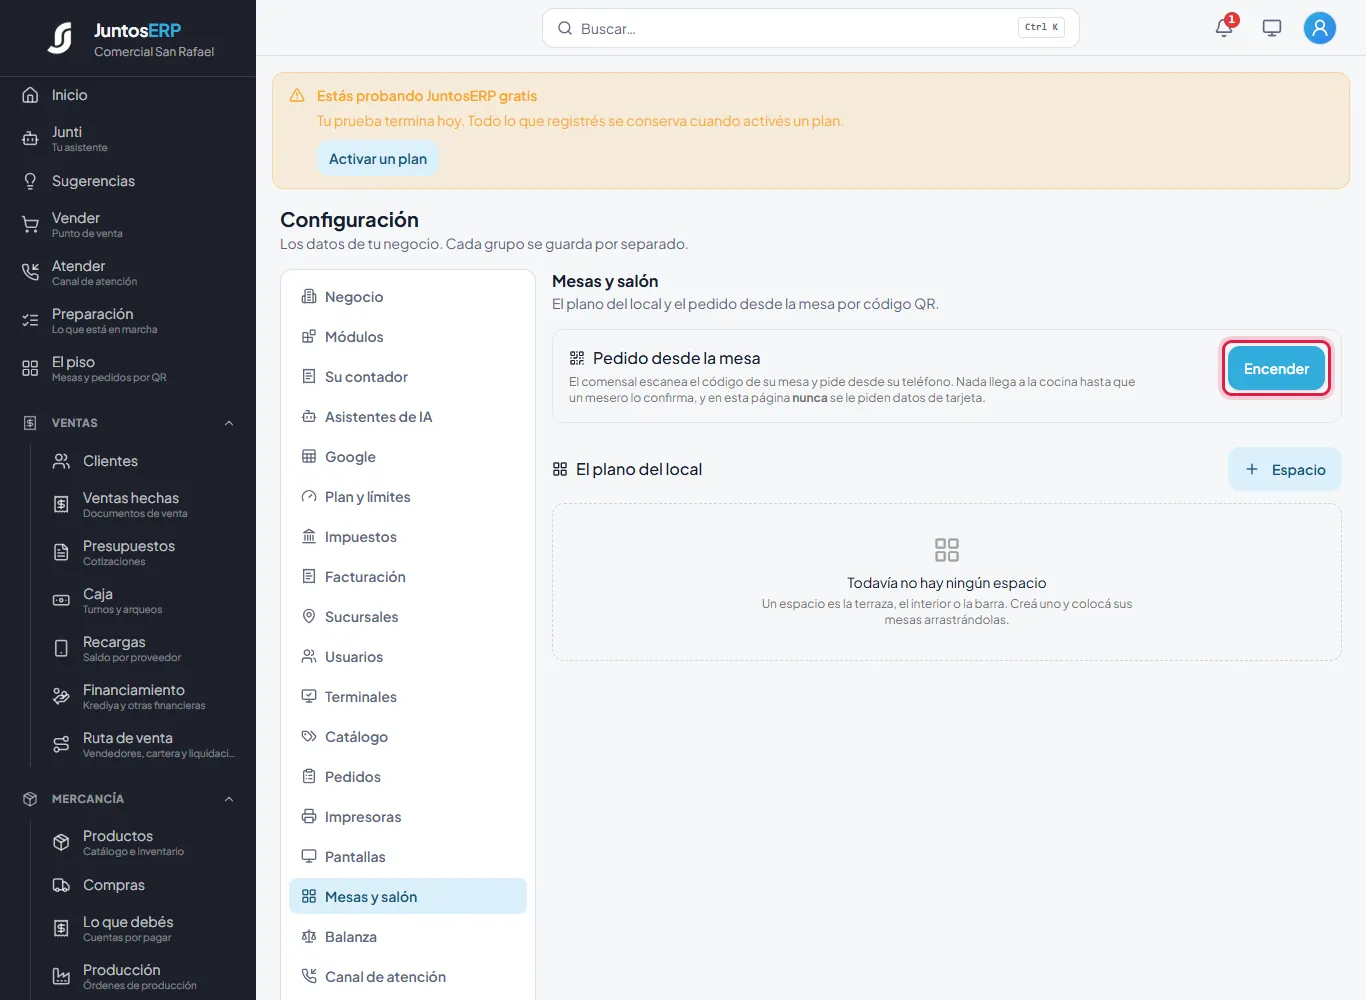Click the Atender phone icon
This screenshot has height=1000, width=1366.
[30, 273]
